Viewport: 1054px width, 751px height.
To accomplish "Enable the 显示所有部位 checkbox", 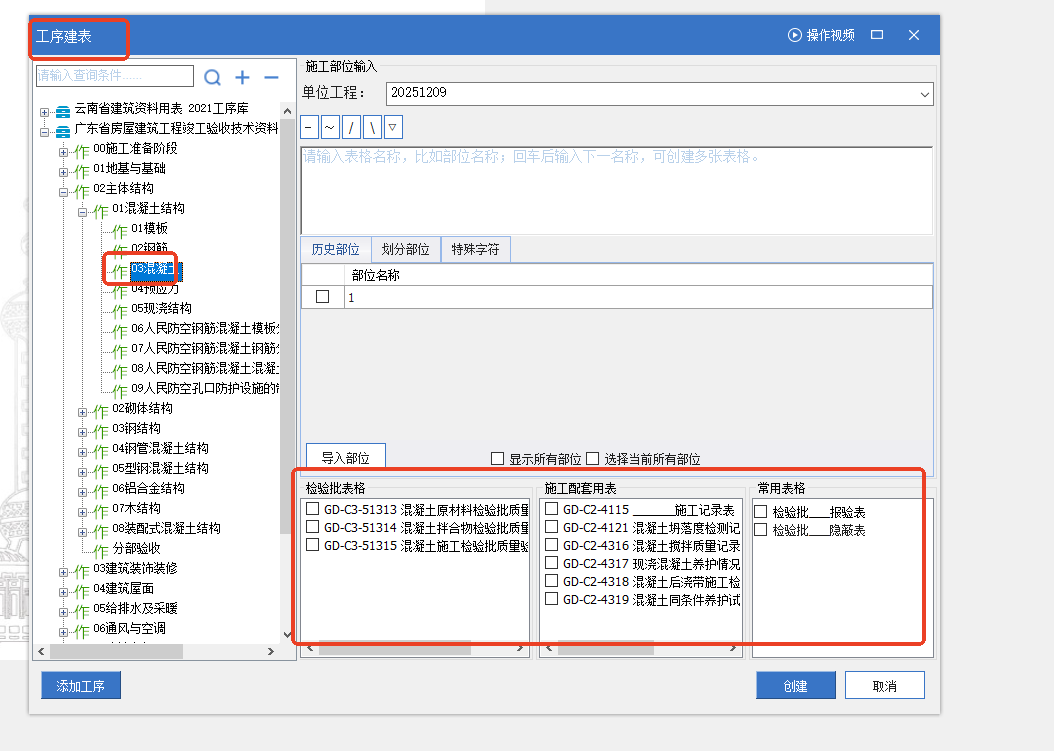I will (x=497, y=459).
